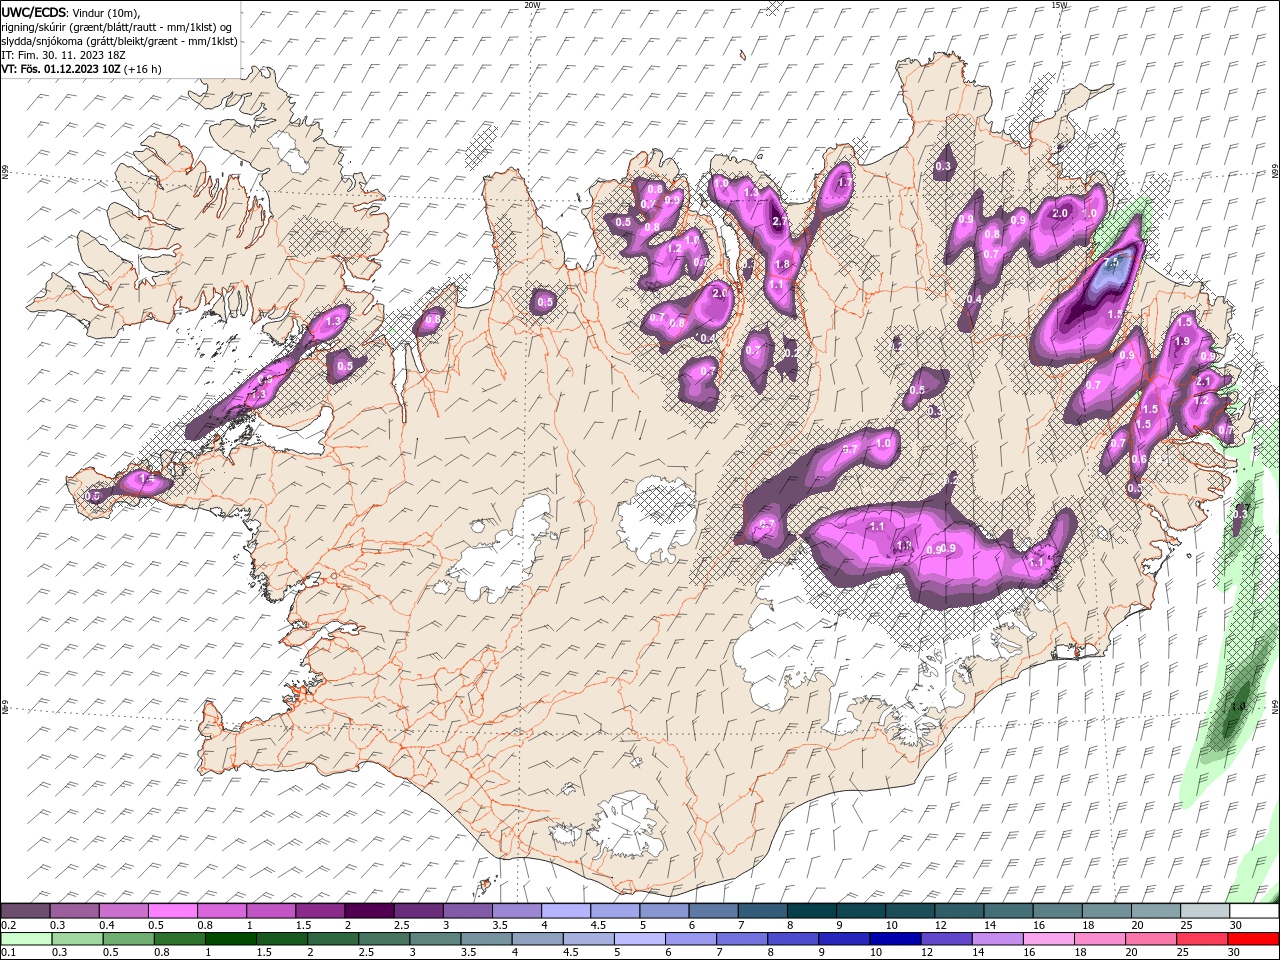Click the 2.5 mm swatch in the bottom rain scale
Screen dimensions: 1280x960
pos(383,939)
